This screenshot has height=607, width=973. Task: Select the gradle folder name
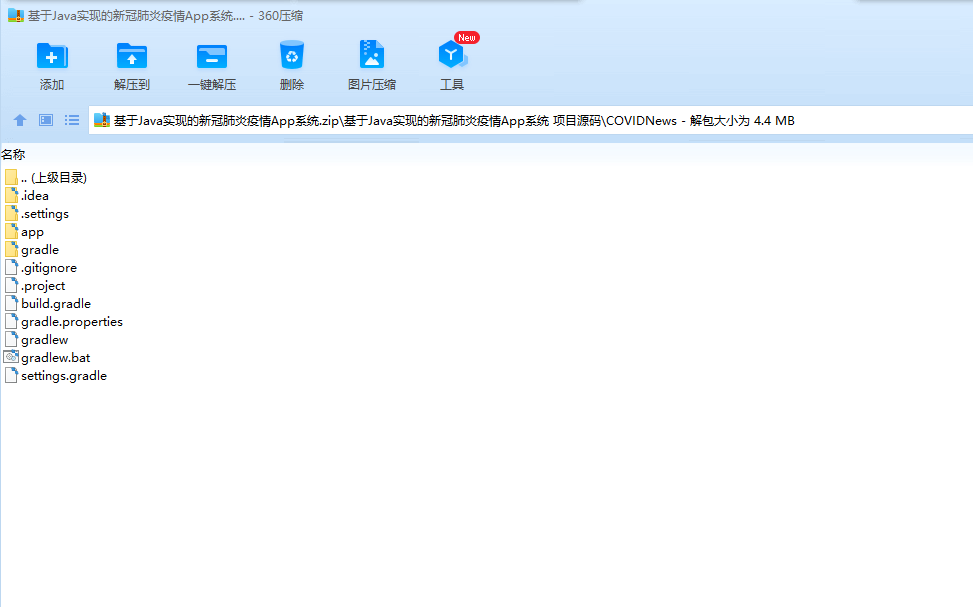coord(40,250)
